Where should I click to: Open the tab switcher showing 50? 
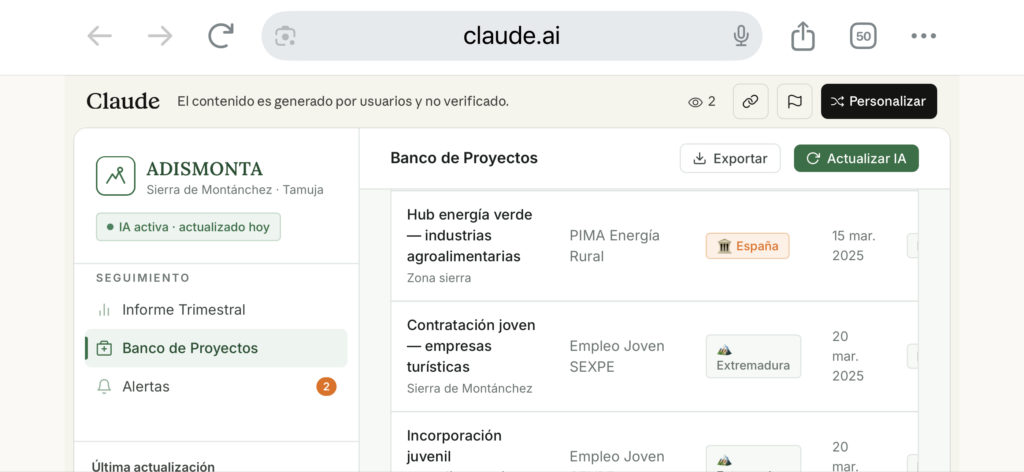tap(863, 36)
